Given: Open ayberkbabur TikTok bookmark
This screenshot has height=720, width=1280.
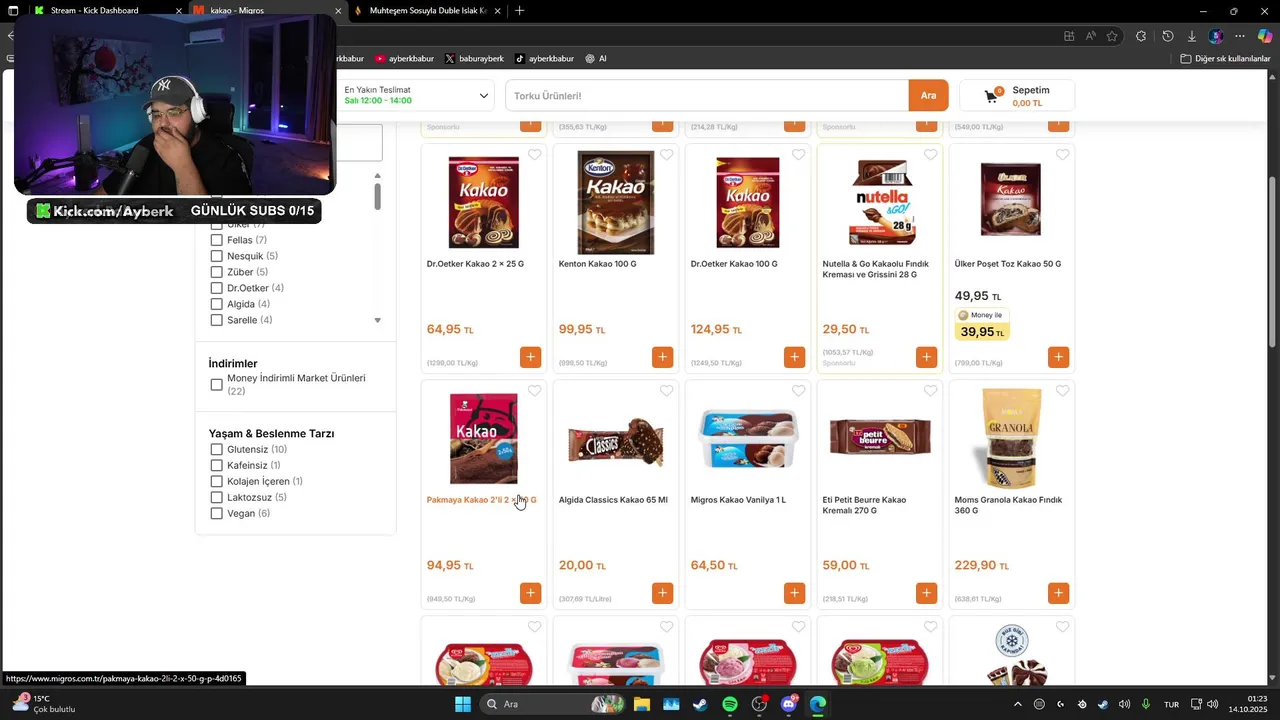Looking at the screenshot, I should [545, 59].
